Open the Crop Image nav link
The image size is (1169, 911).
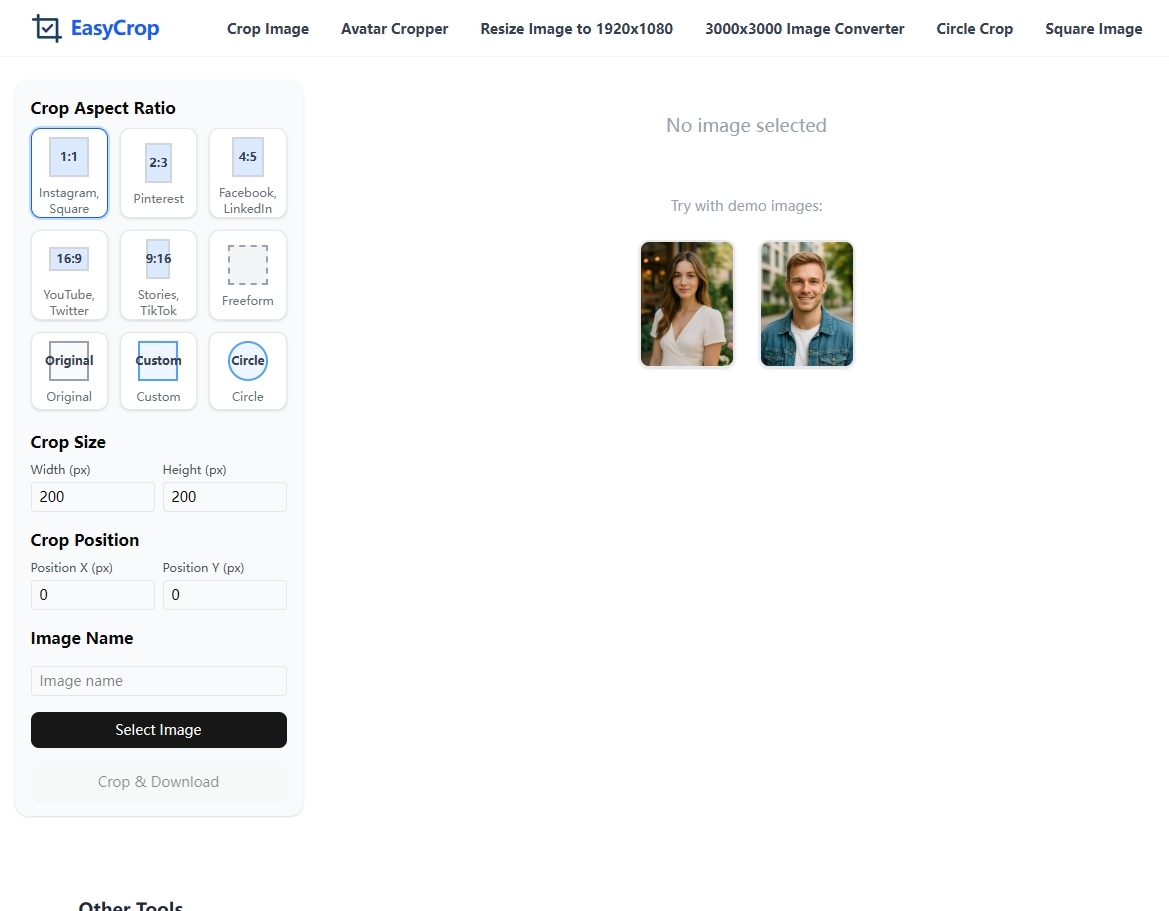point(268,29)
